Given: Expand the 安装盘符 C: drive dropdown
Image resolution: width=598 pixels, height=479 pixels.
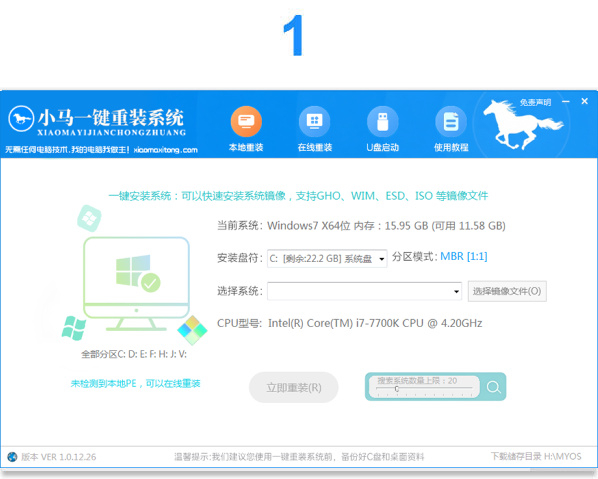Looking at the screenshot, I should coord(327,259).
